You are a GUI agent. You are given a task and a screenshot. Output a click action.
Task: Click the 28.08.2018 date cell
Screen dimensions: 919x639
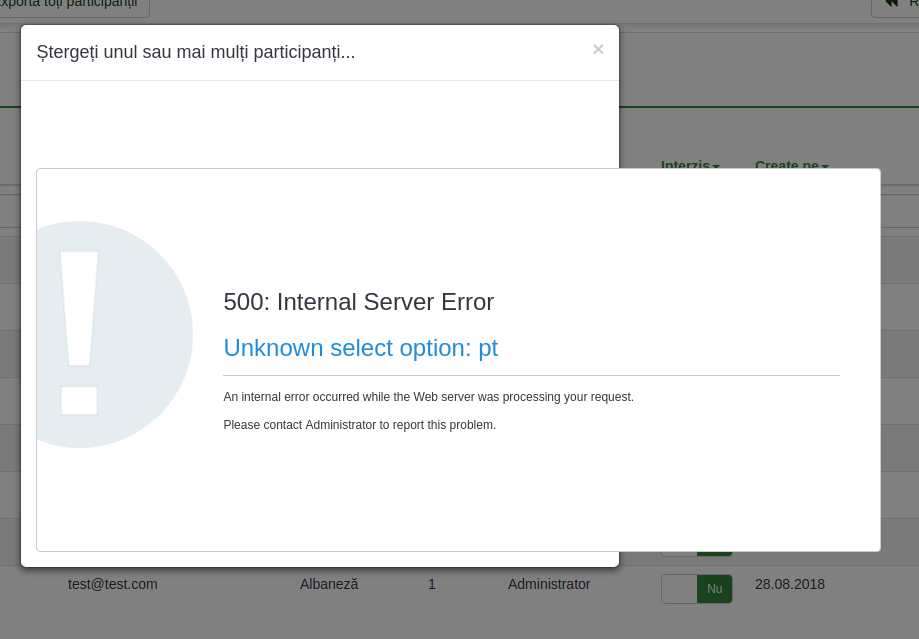pos(790,584)
